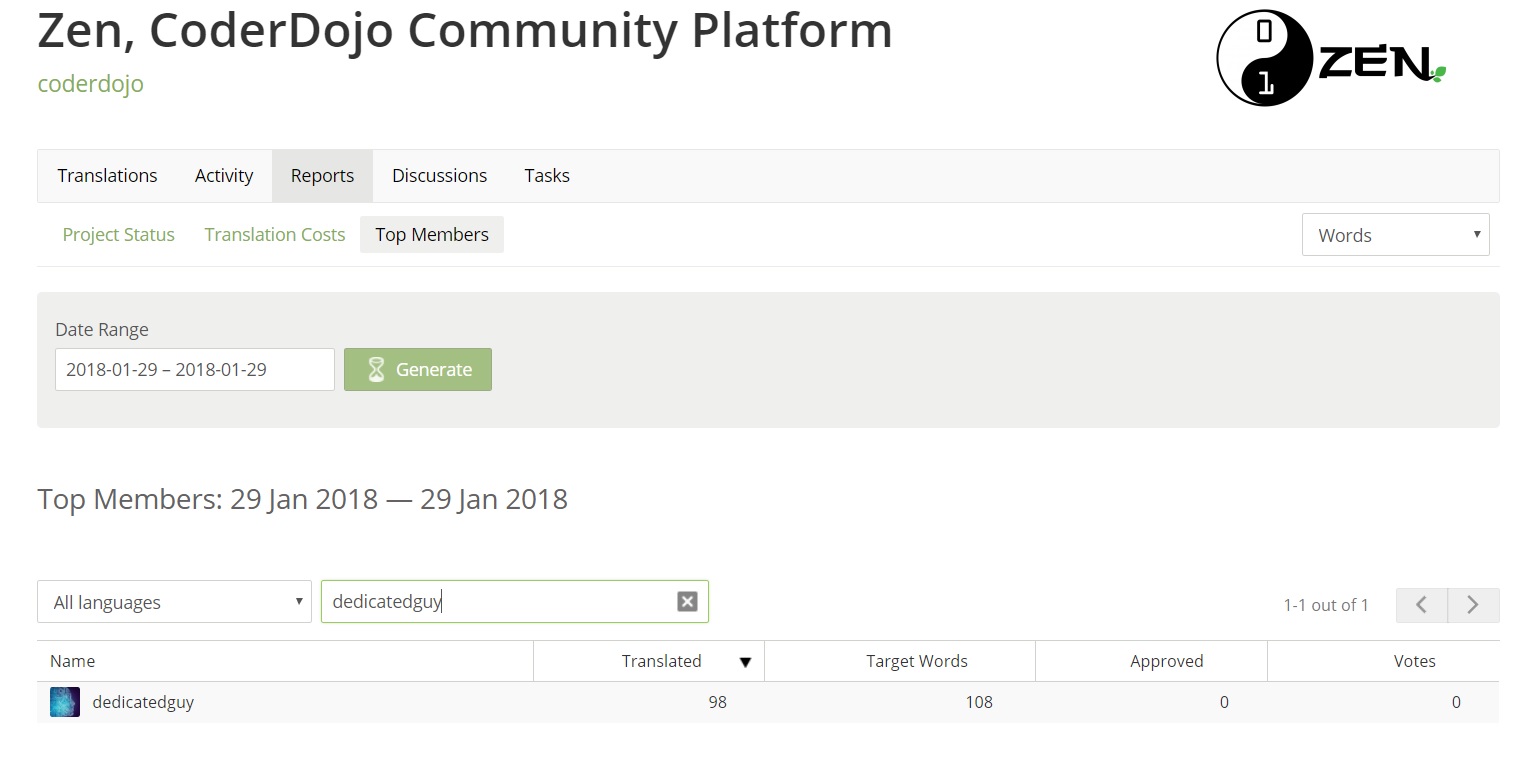Click the Date Range label
Viewport: 1525px width, 775px height.
102,330
